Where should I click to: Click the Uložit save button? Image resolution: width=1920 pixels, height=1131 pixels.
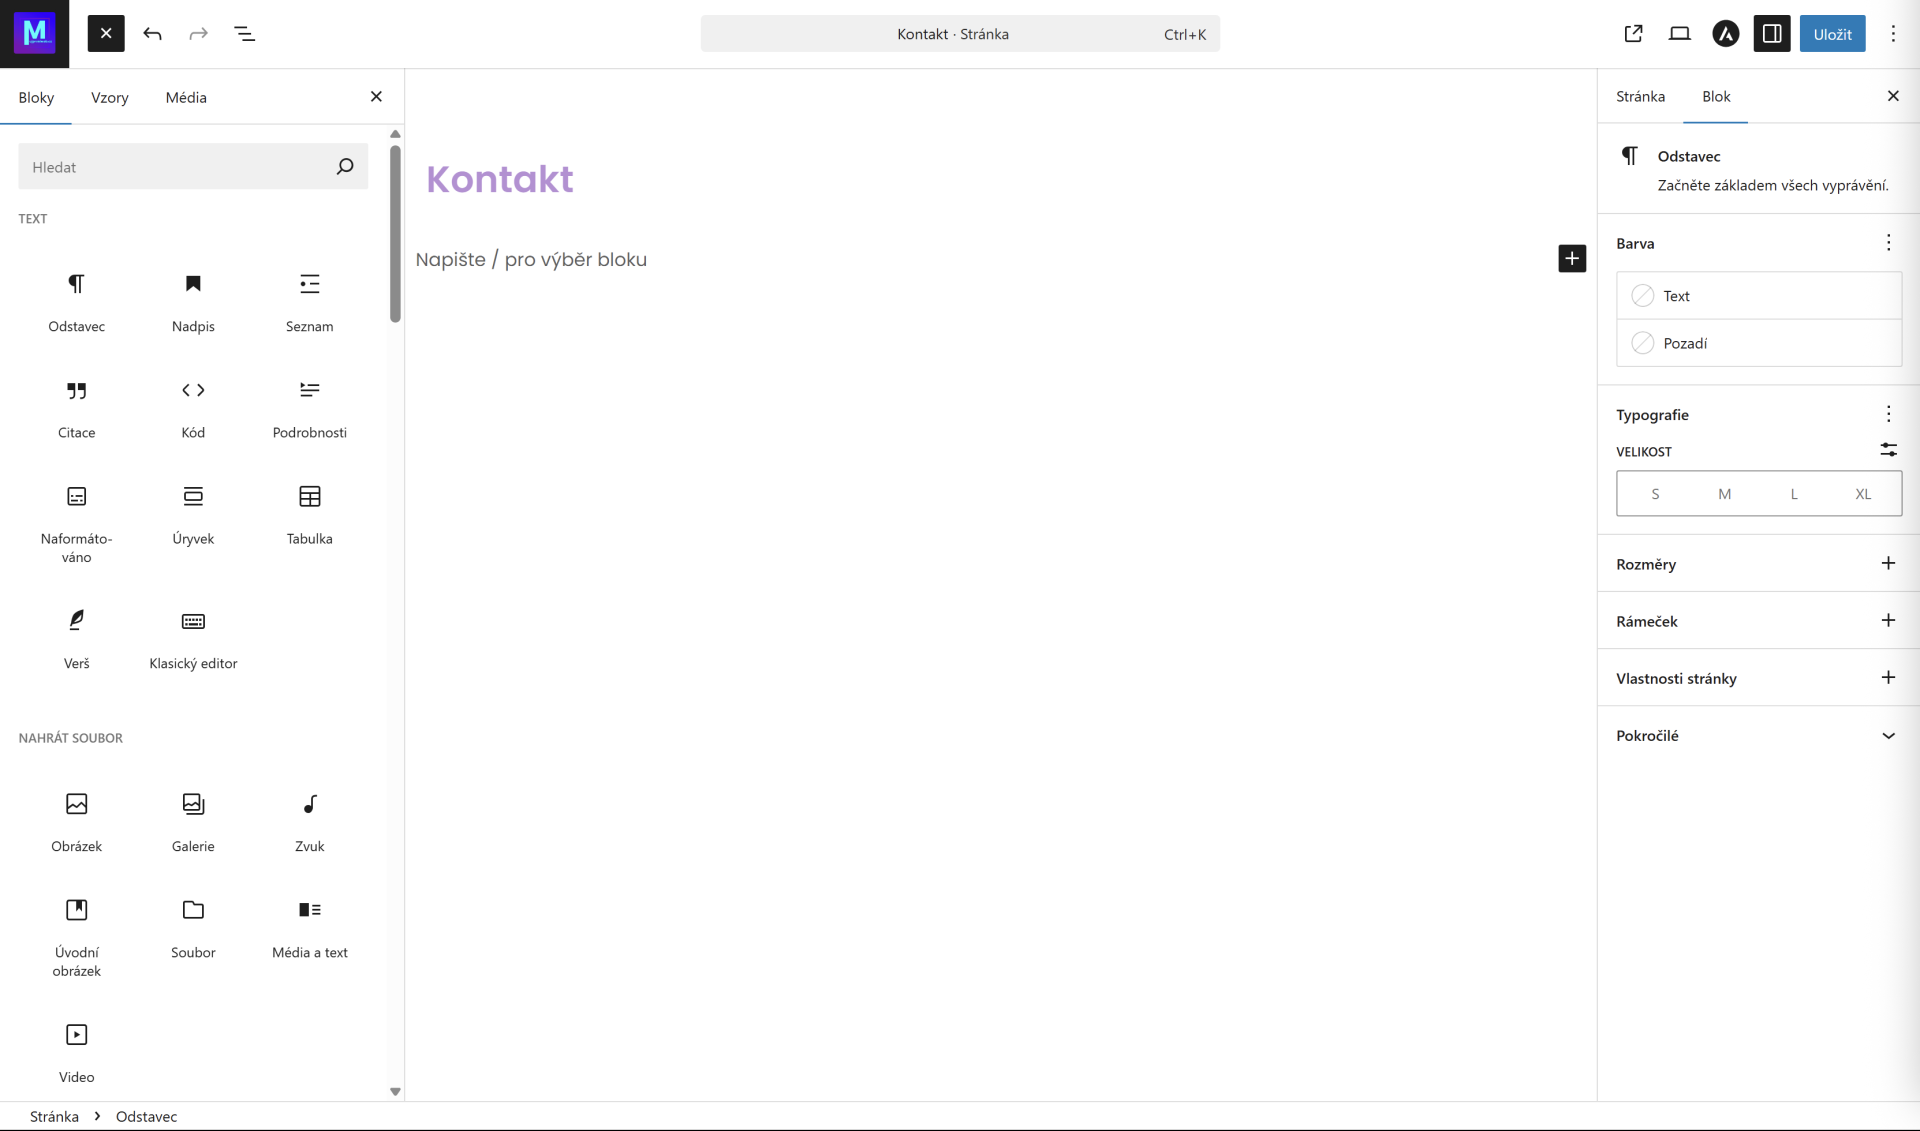click(x=1831, y=34)
